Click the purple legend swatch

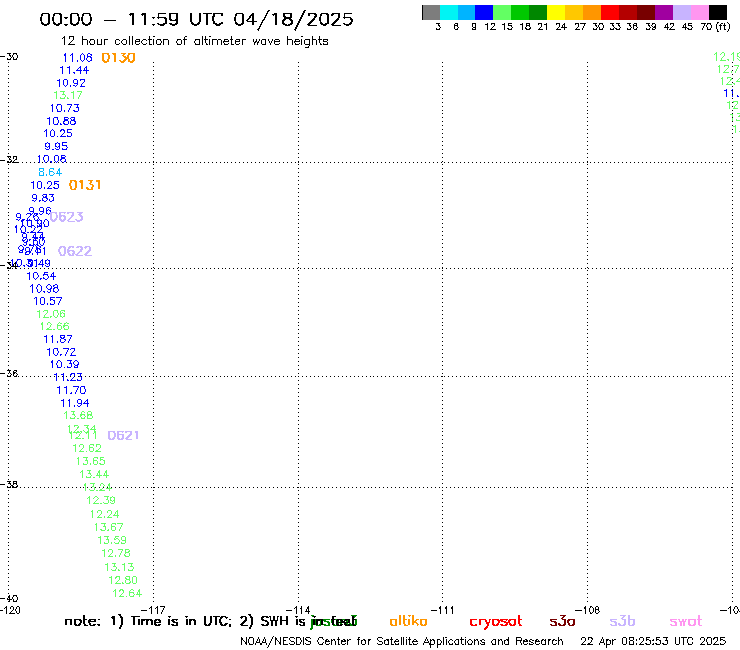coord(664,12)
